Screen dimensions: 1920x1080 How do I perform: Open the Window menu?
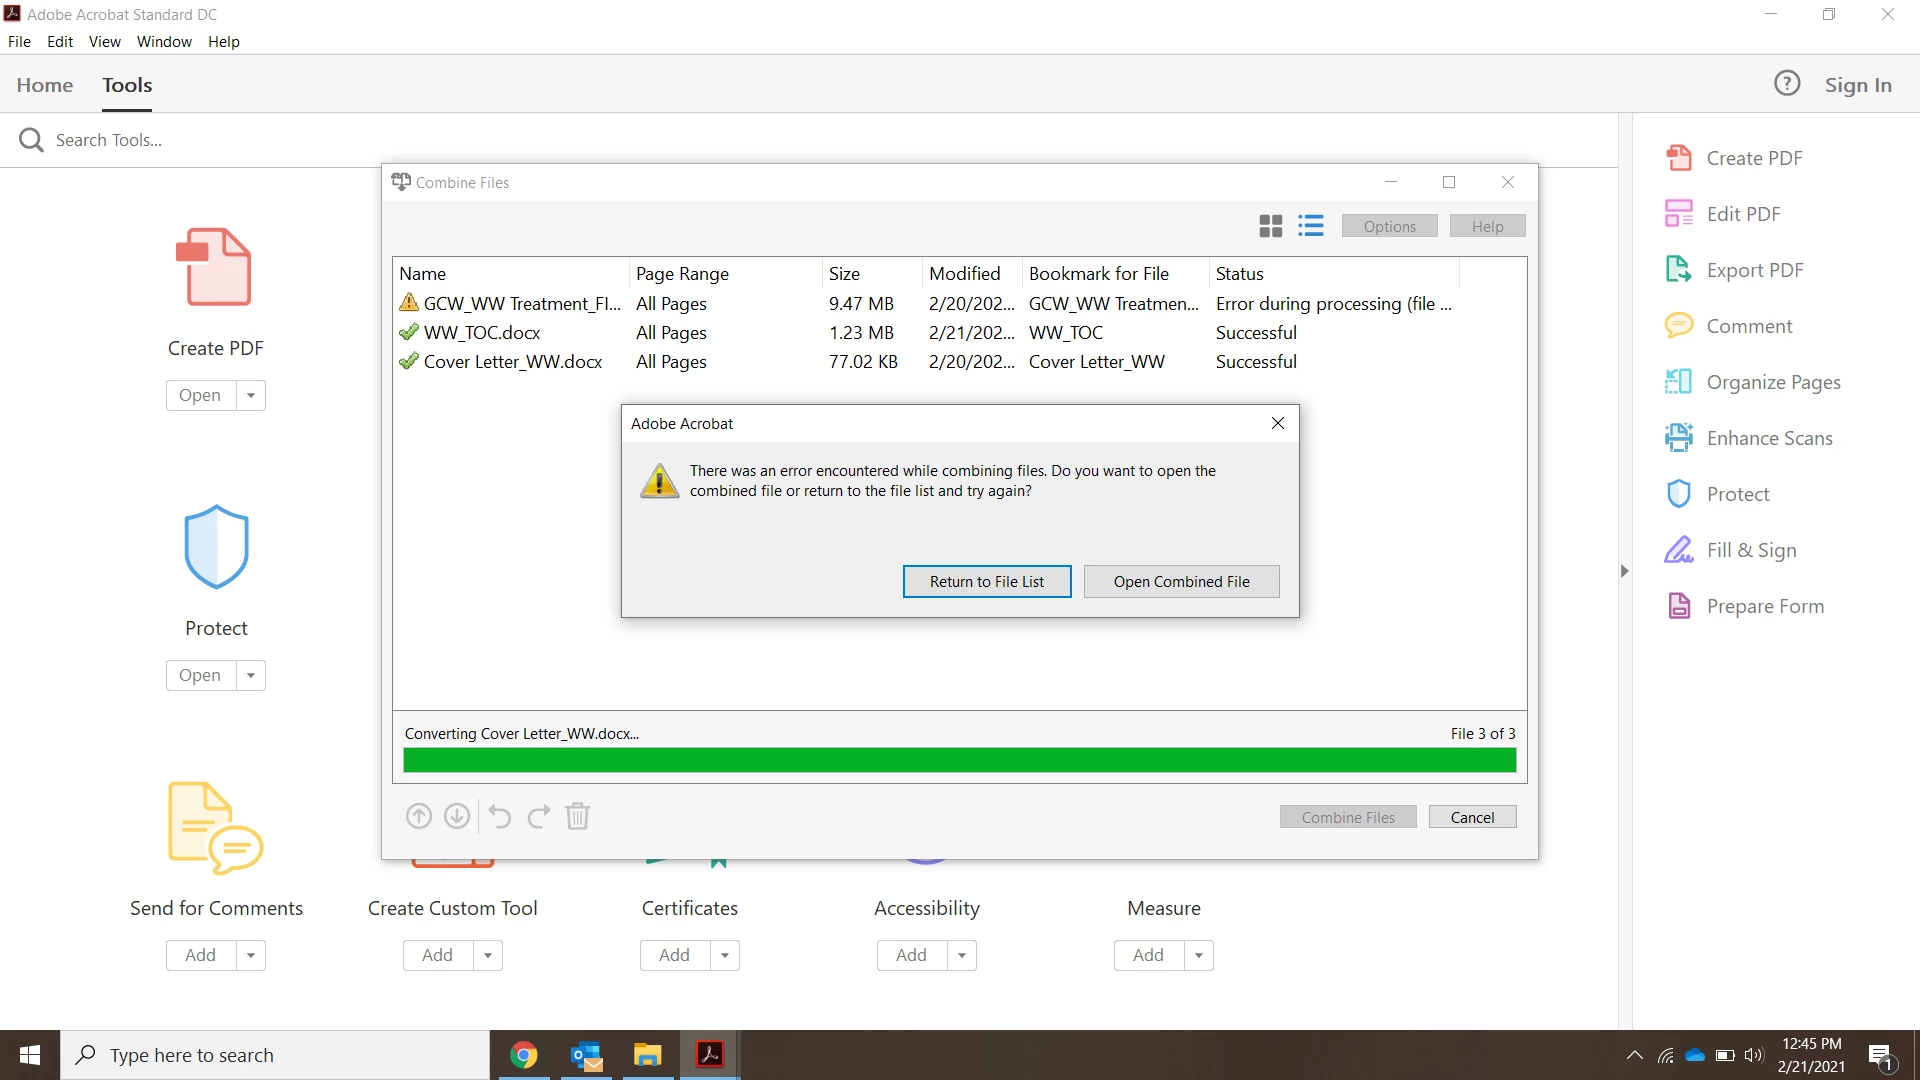(164, 41)
